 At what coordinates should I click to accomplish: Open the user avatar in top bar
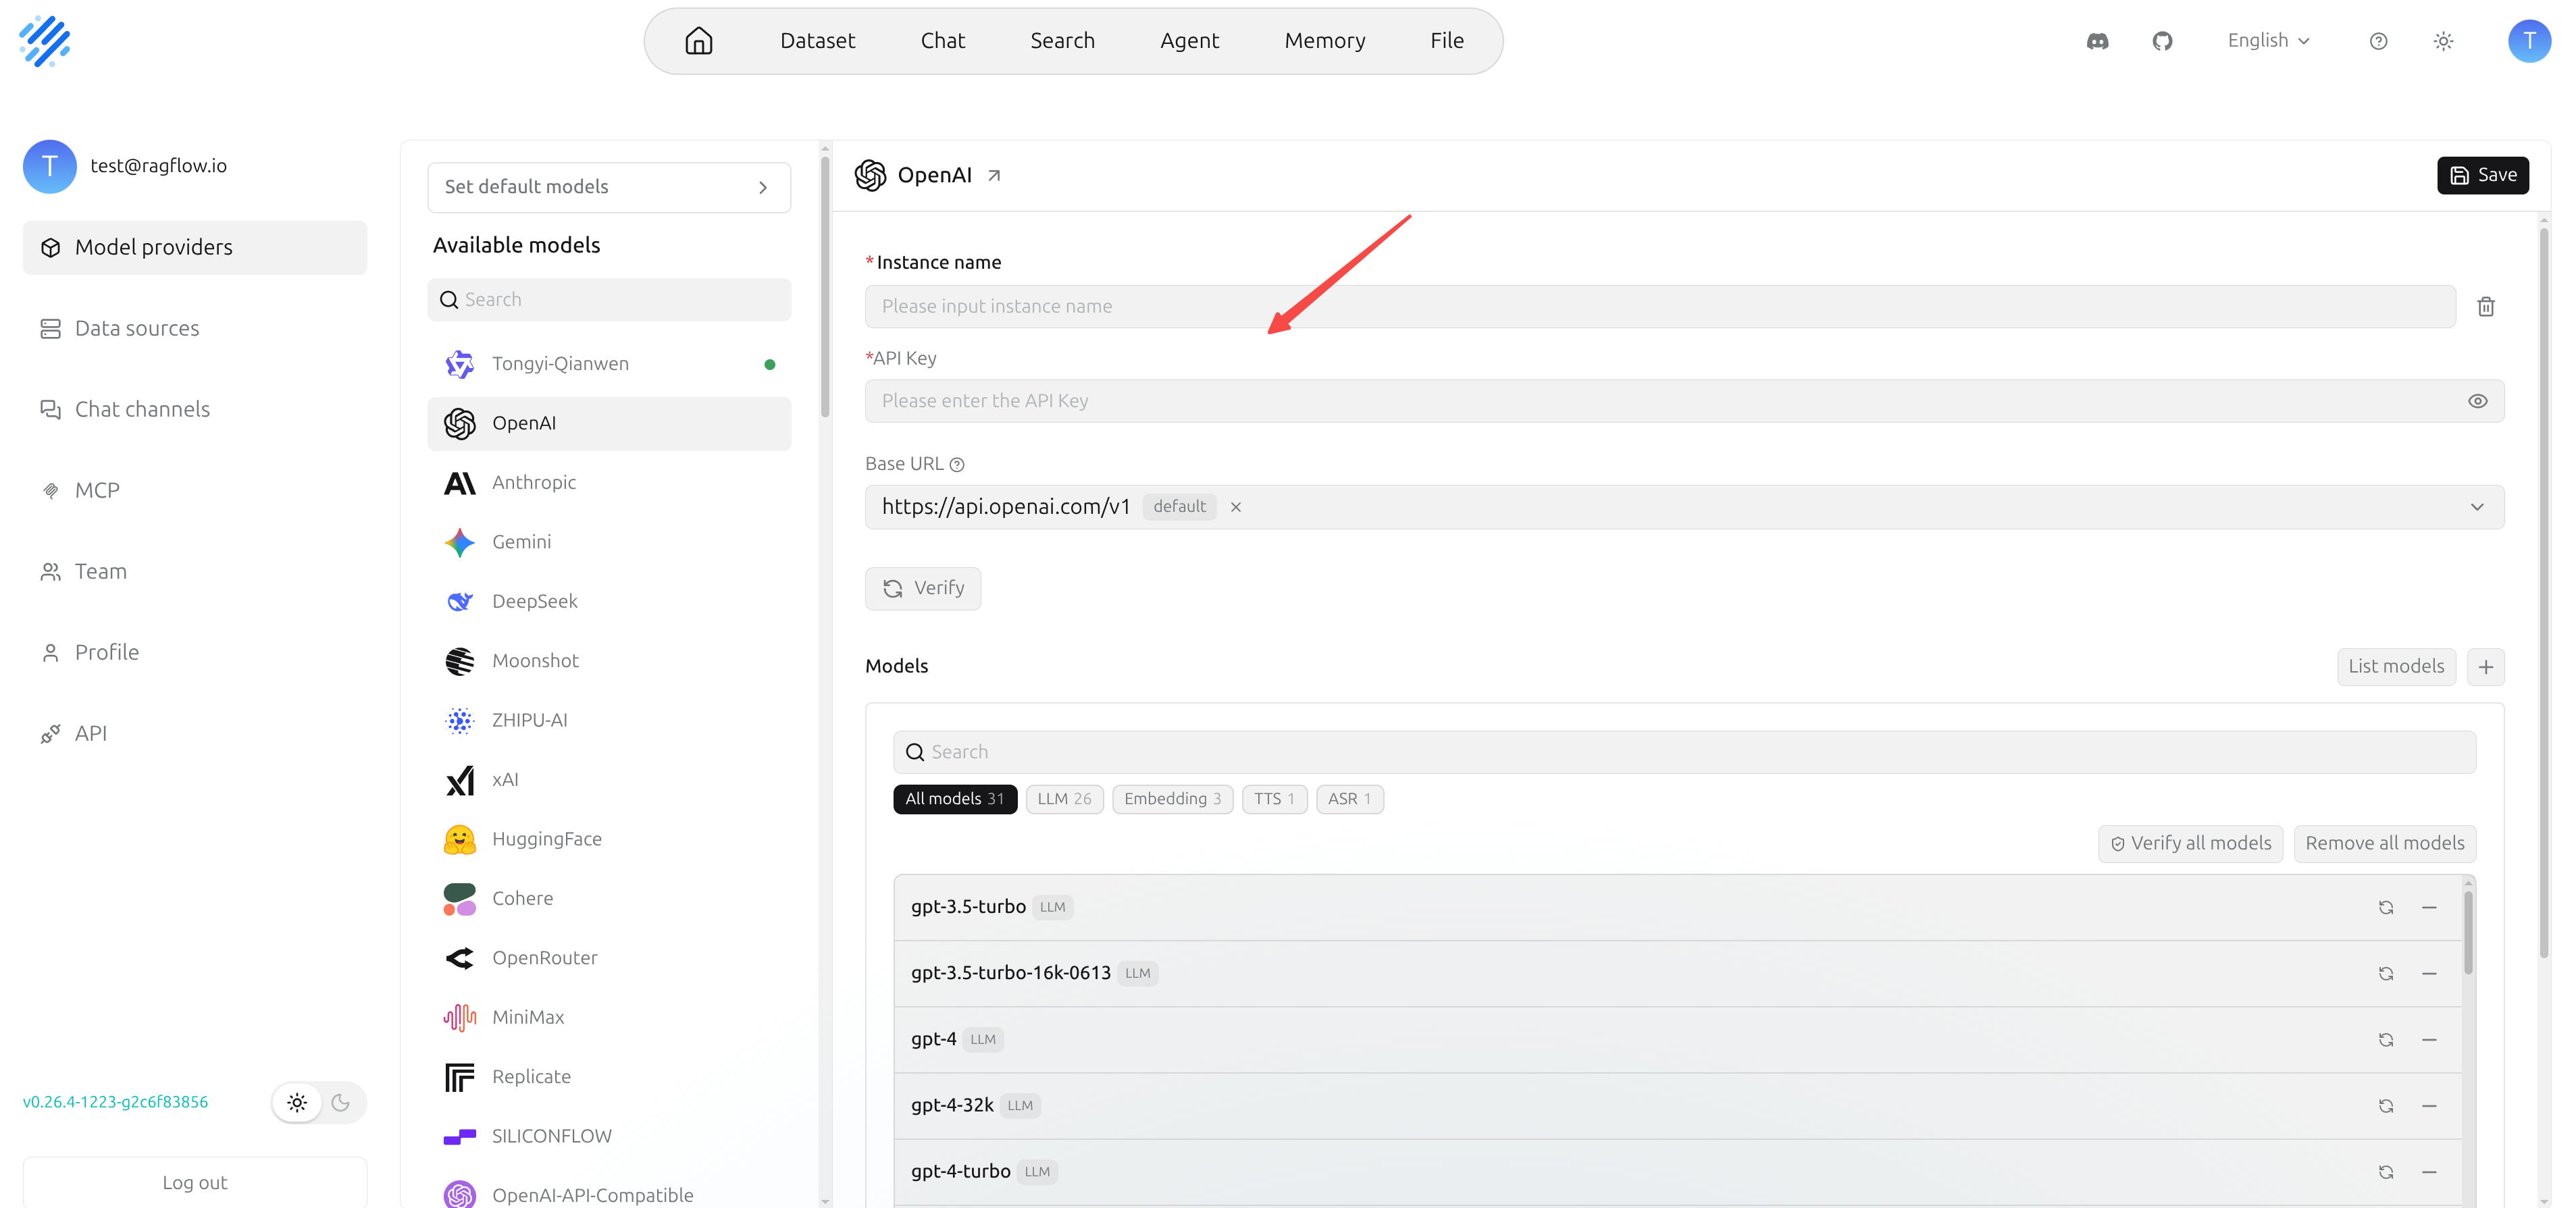[x=2529, y=41]
